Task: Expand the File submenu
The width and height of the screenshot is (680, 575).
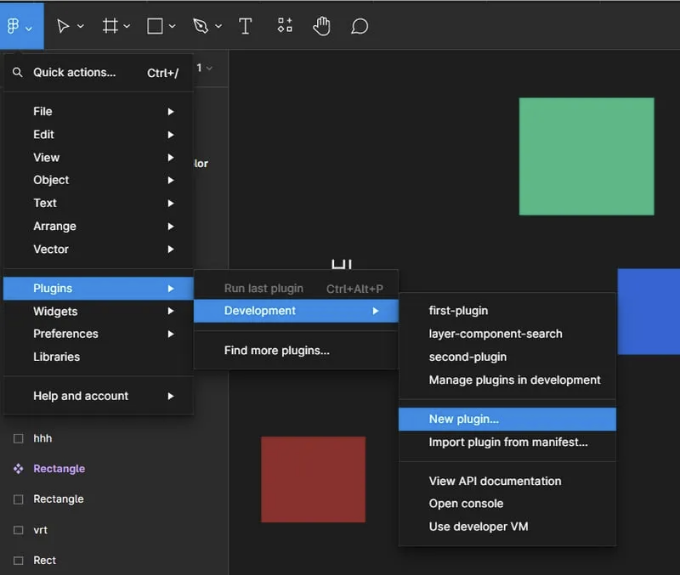Action: click(98, 111)
